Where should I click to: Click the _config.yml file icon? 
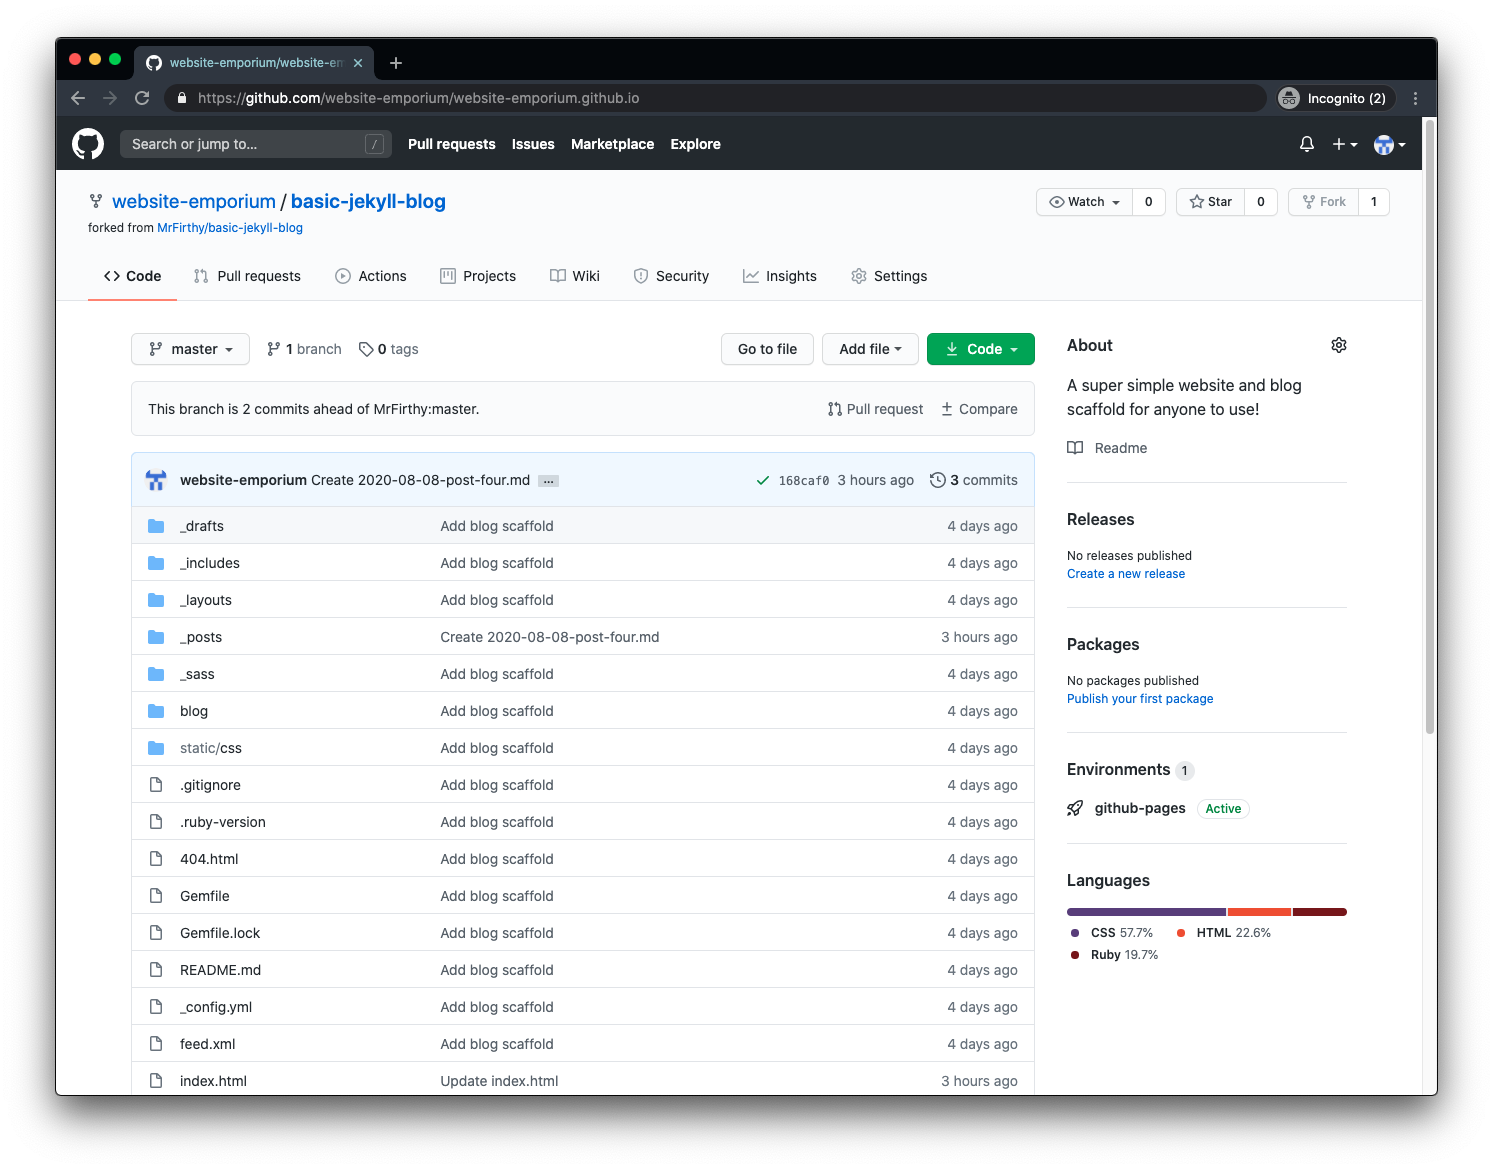coord(156,1007)
